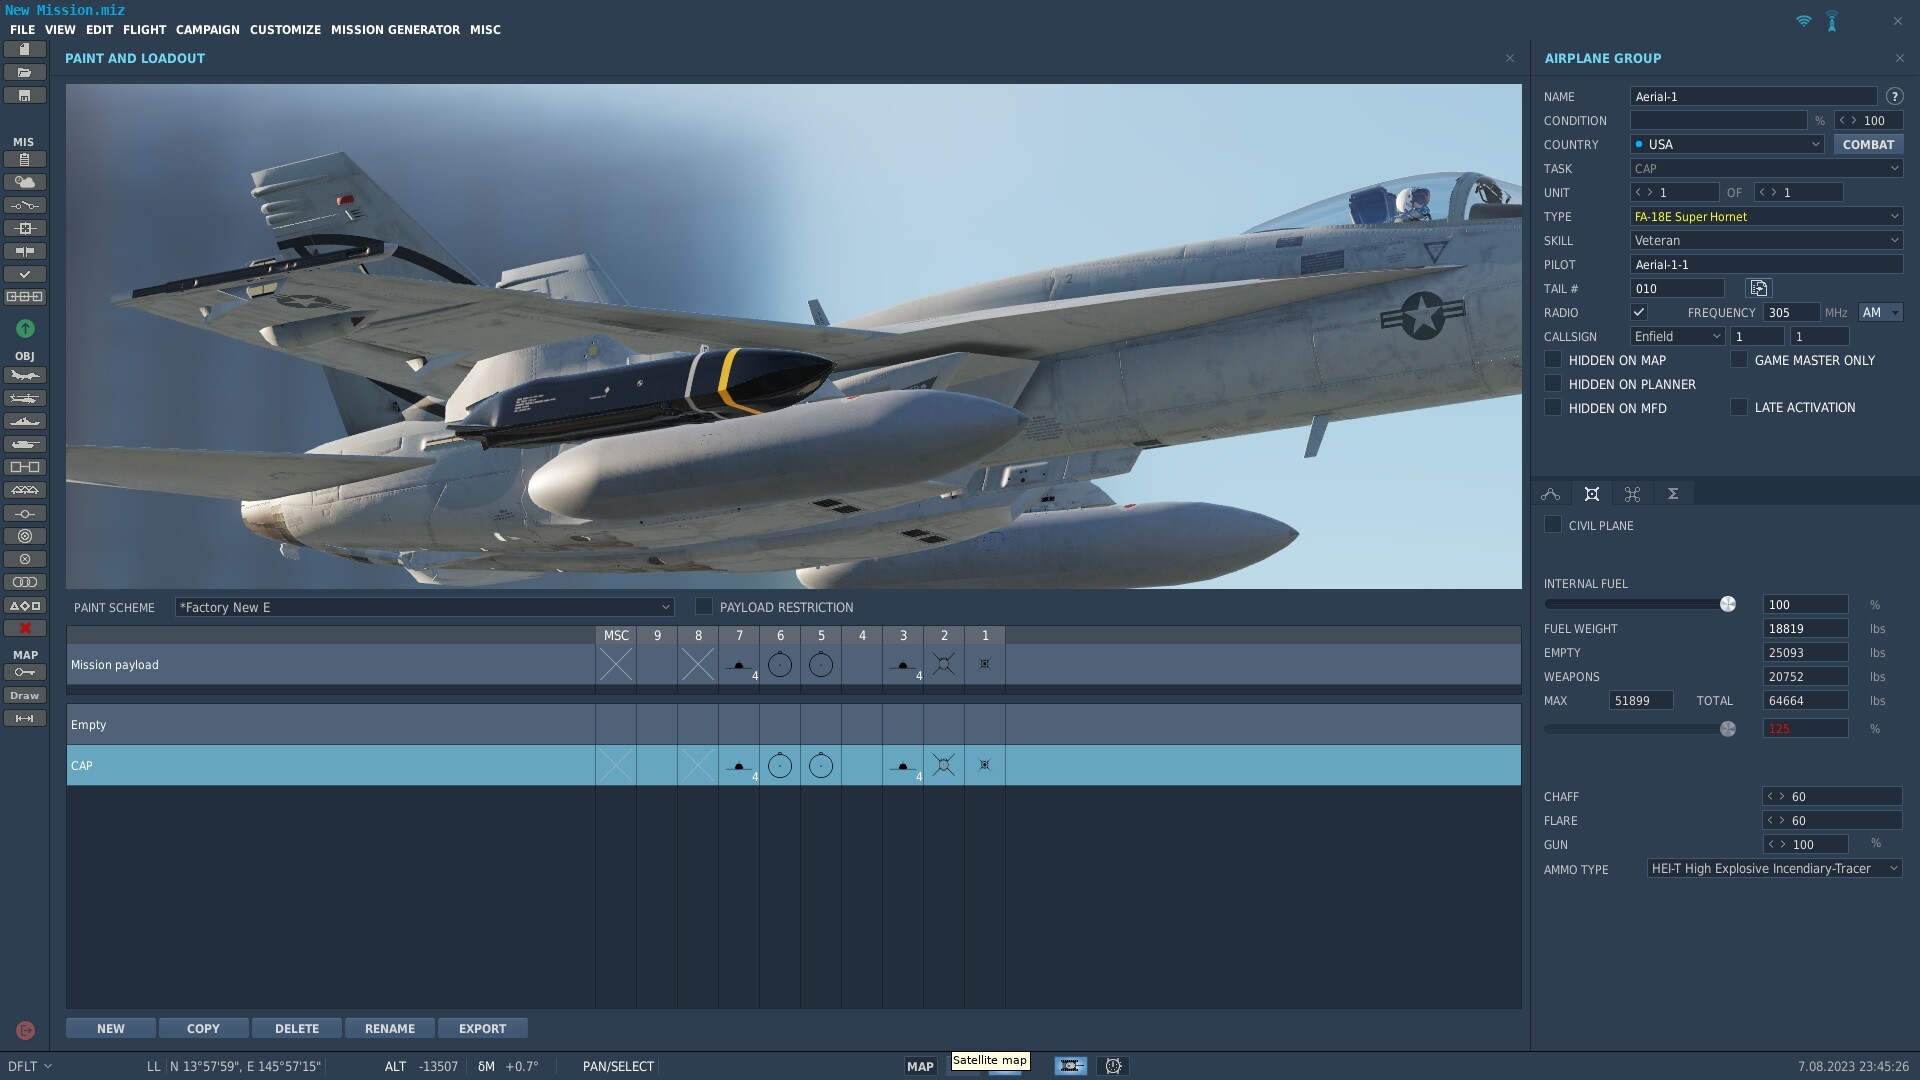Toggle the RADIO checkbox
The image size is (1920, 1080).
tap(1638, 312)
